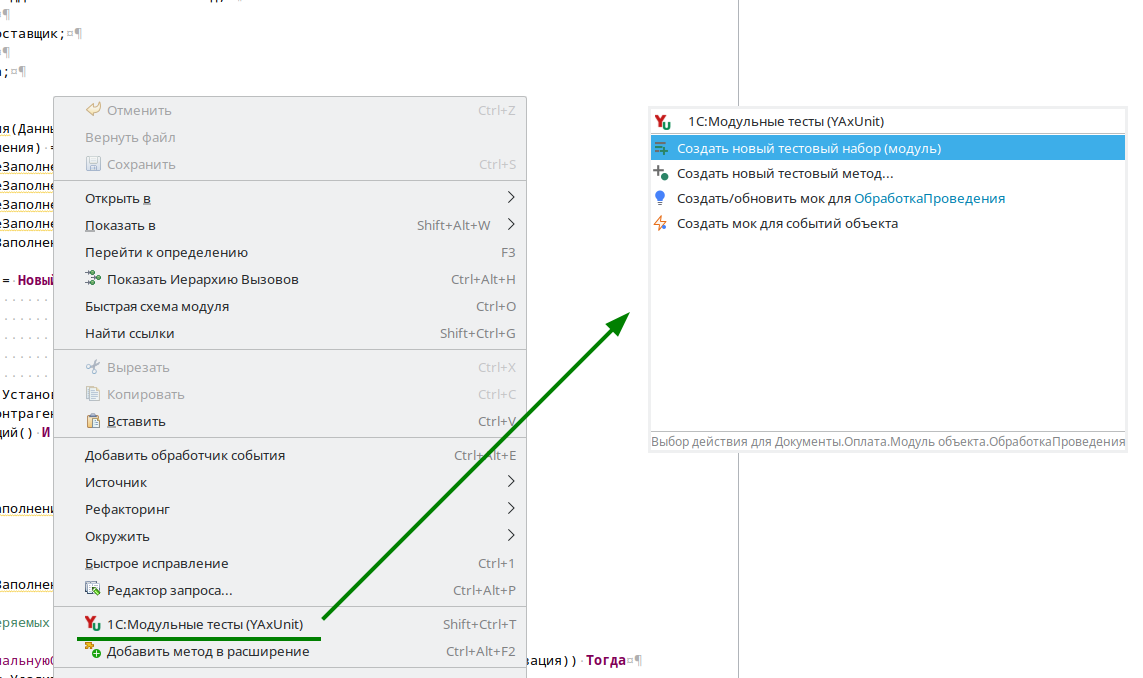1143x678 pixels.
Task: Select Добавить метод в расширение
Action: [x=290, y=651]
